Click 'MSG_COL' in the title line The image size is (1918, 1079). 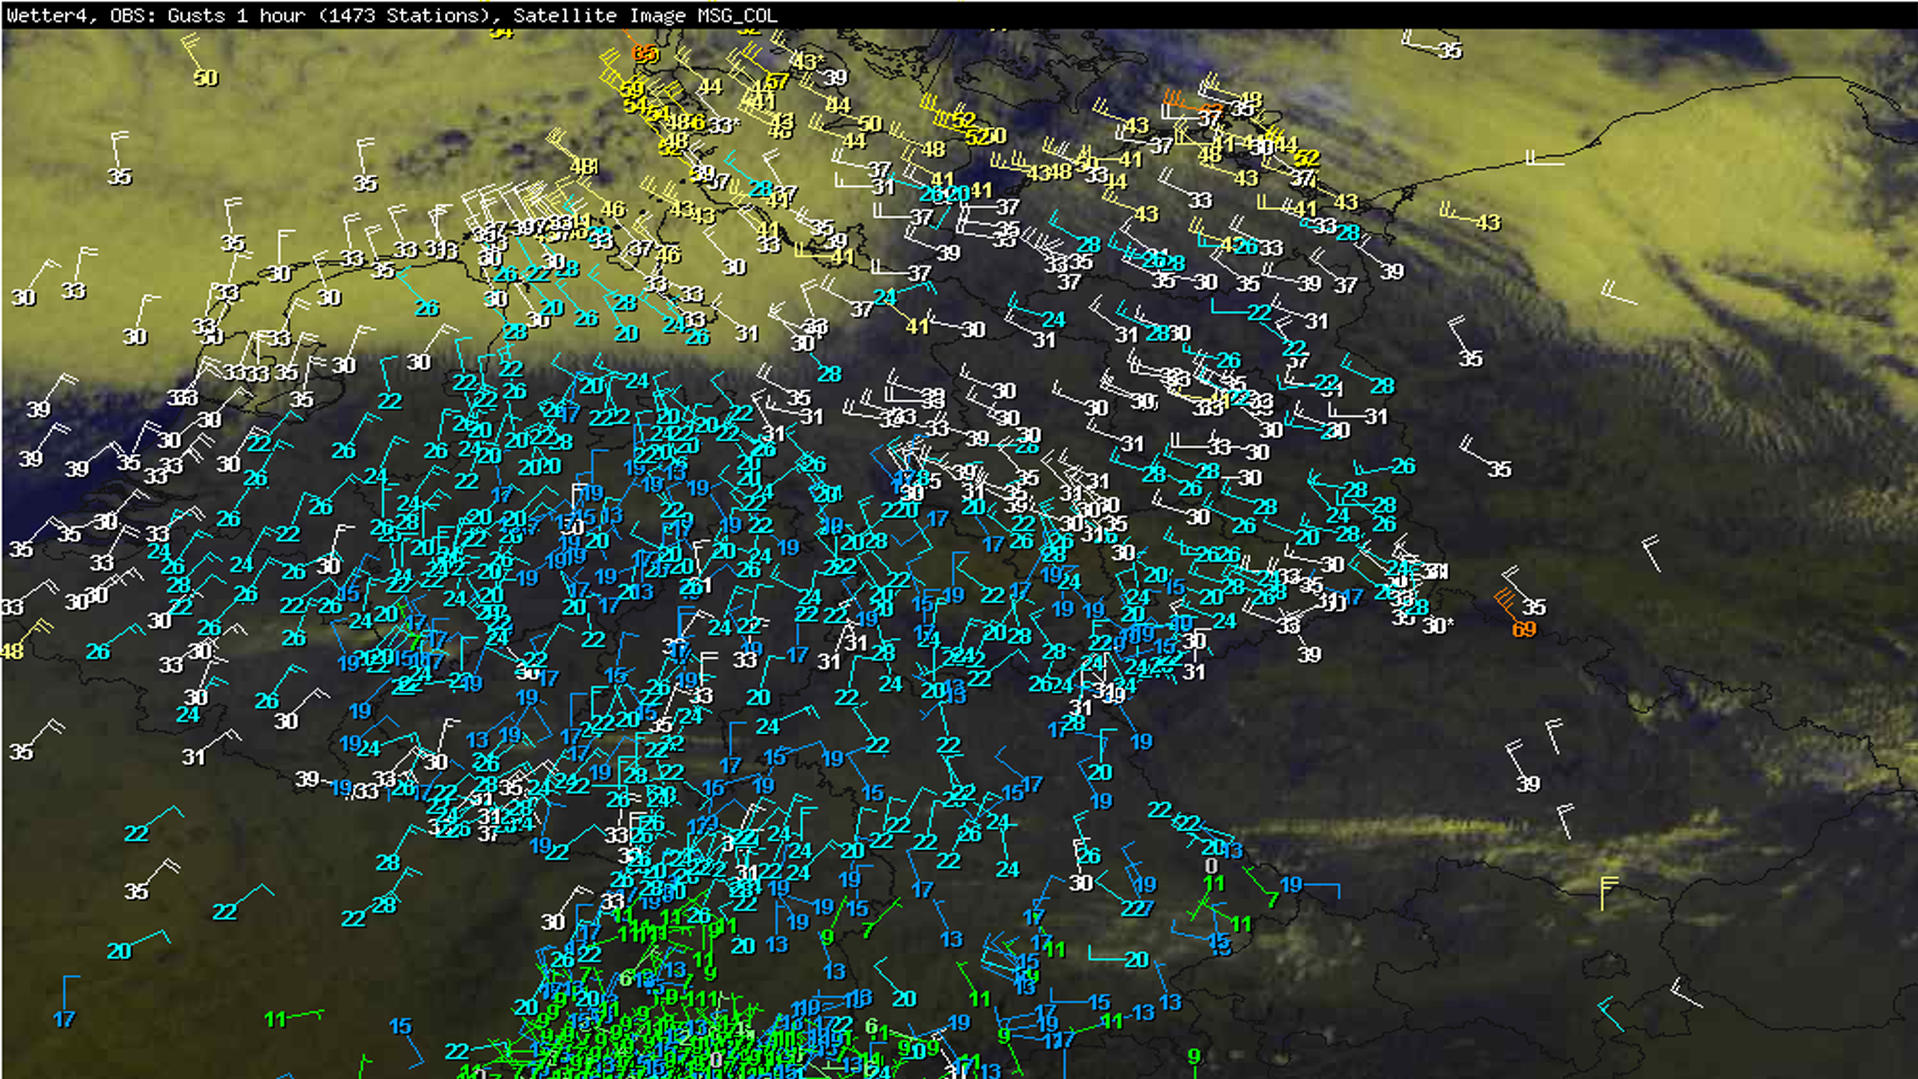738,15
